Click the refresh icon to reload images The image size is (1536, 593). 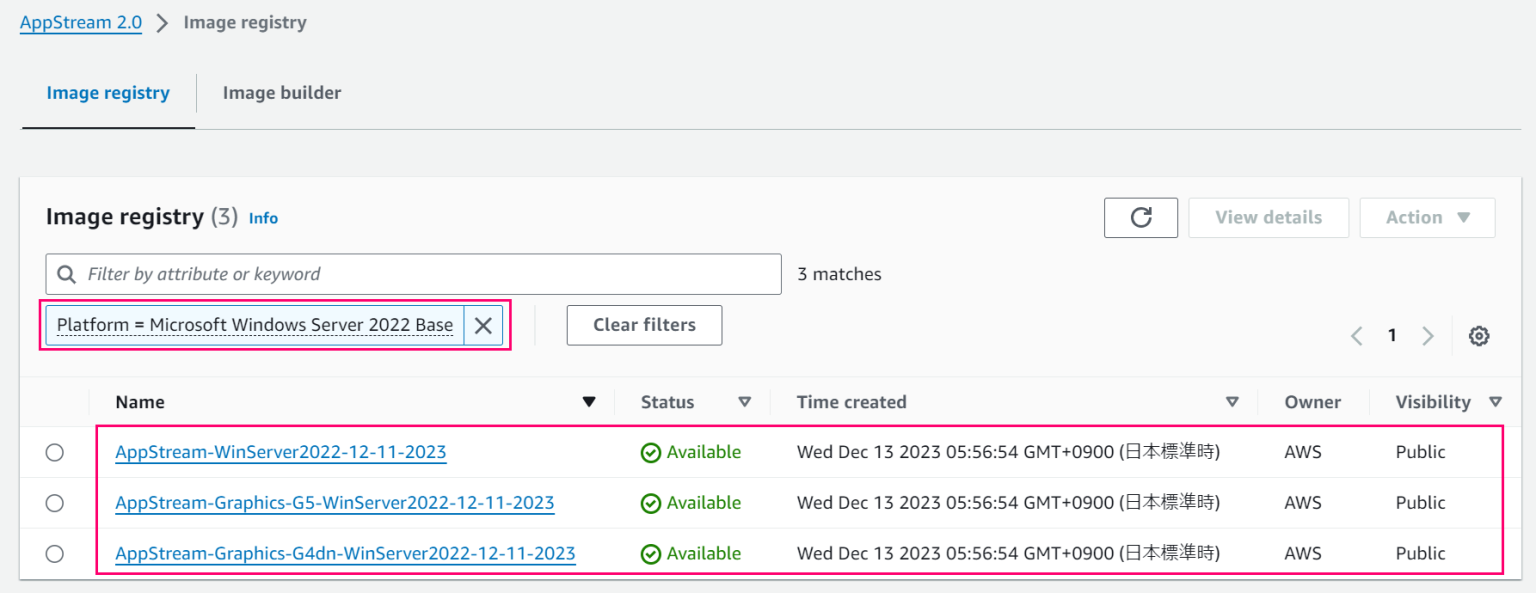1140,217
